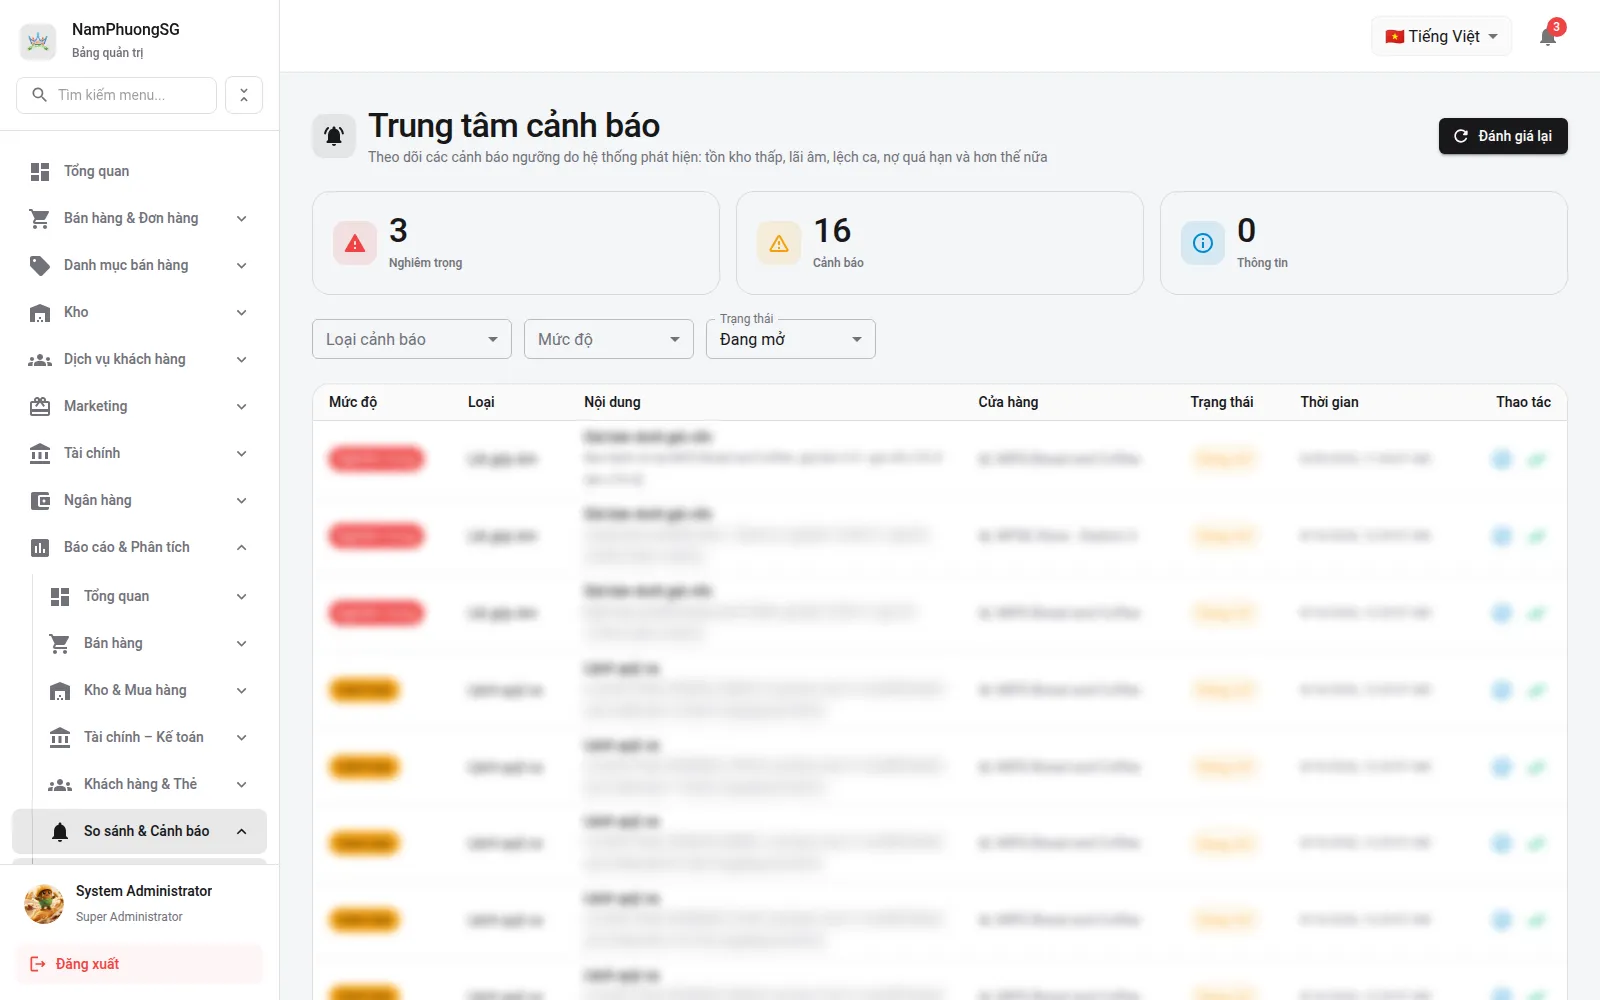1600x1000 pixels.
Task: Click the bank icon for Tài chính
Action: tap(40, 454)
